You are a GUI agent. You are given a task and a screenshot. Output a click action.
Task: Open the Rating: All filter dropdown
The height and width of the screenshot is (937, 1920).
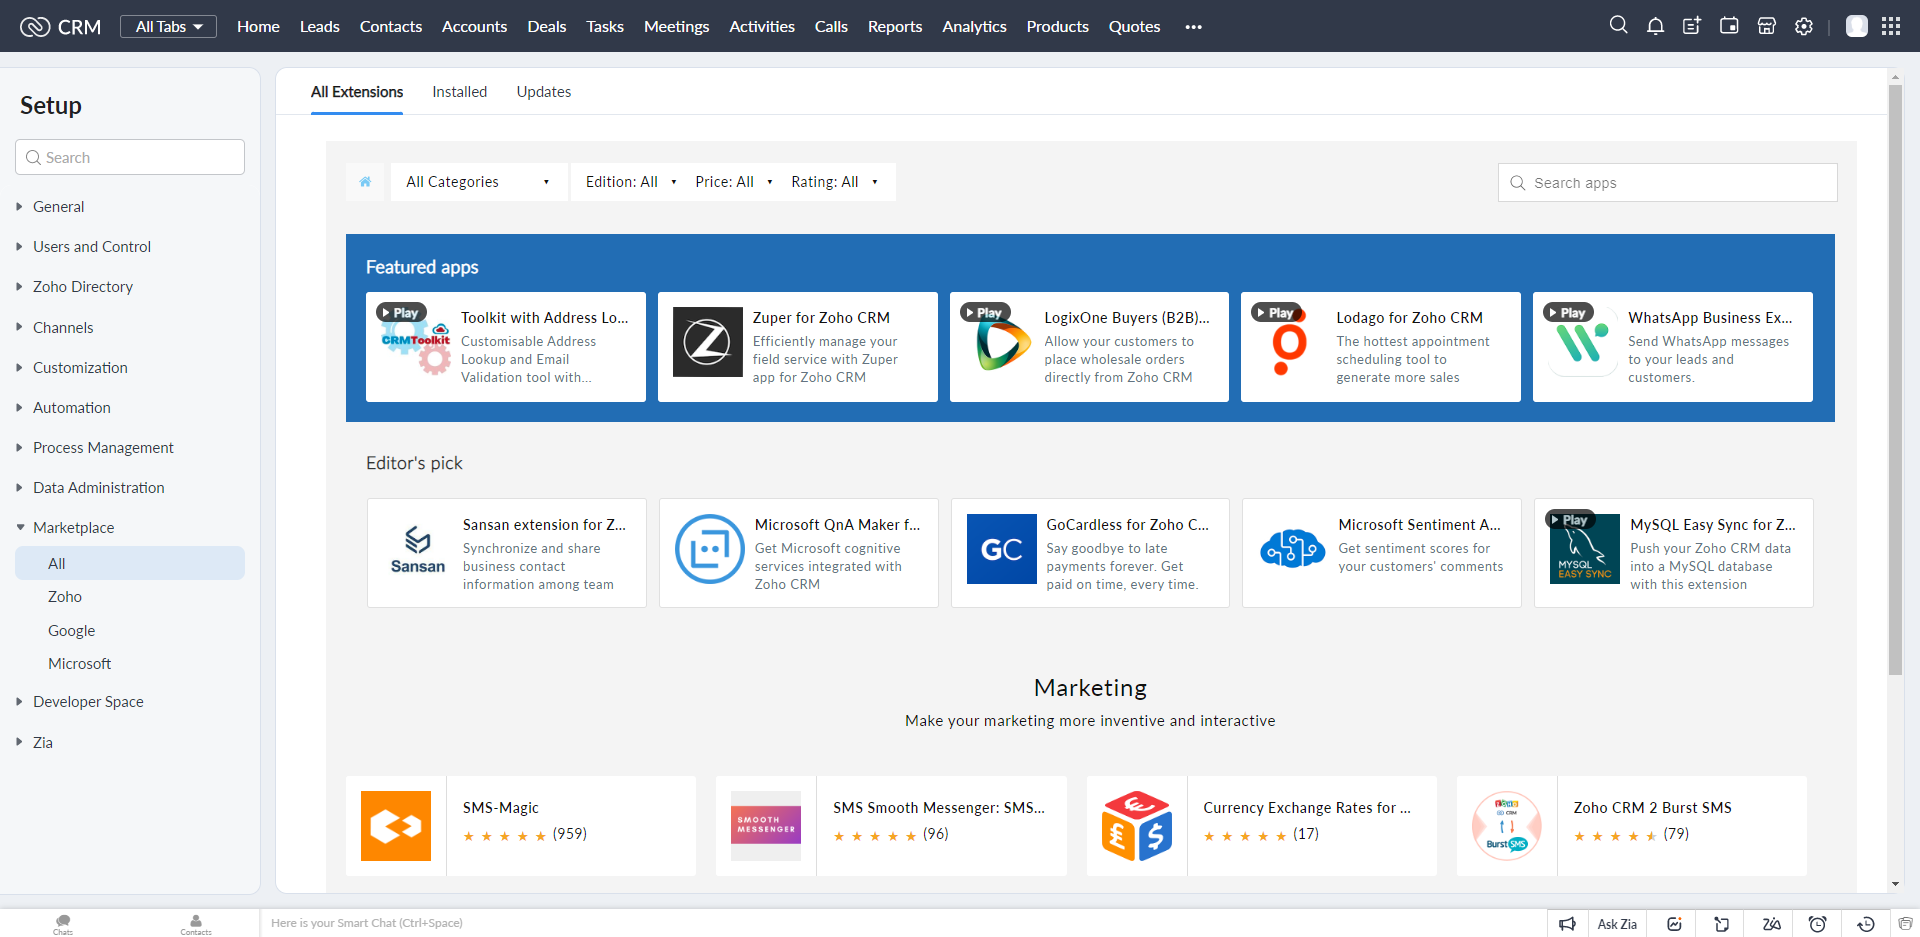click(834, 182)
